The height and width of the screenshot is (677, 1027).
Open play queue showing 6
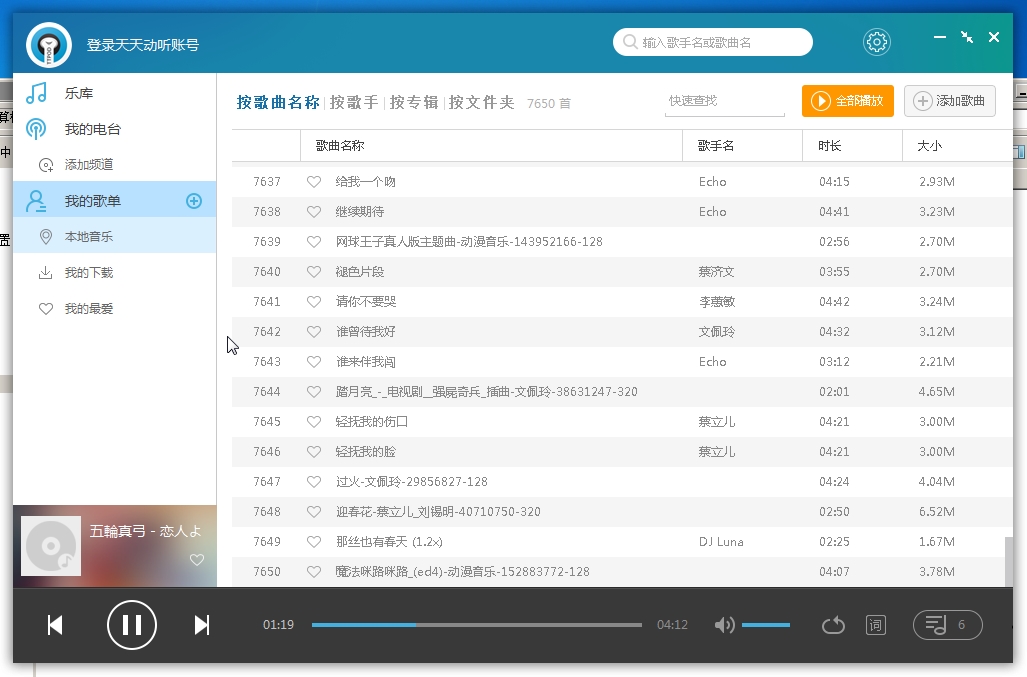tap(948, 625)
